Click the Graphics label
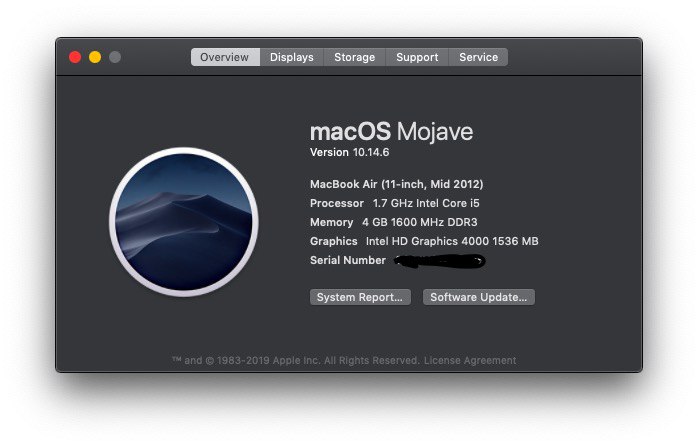698x446 pixels. point(333,241)
